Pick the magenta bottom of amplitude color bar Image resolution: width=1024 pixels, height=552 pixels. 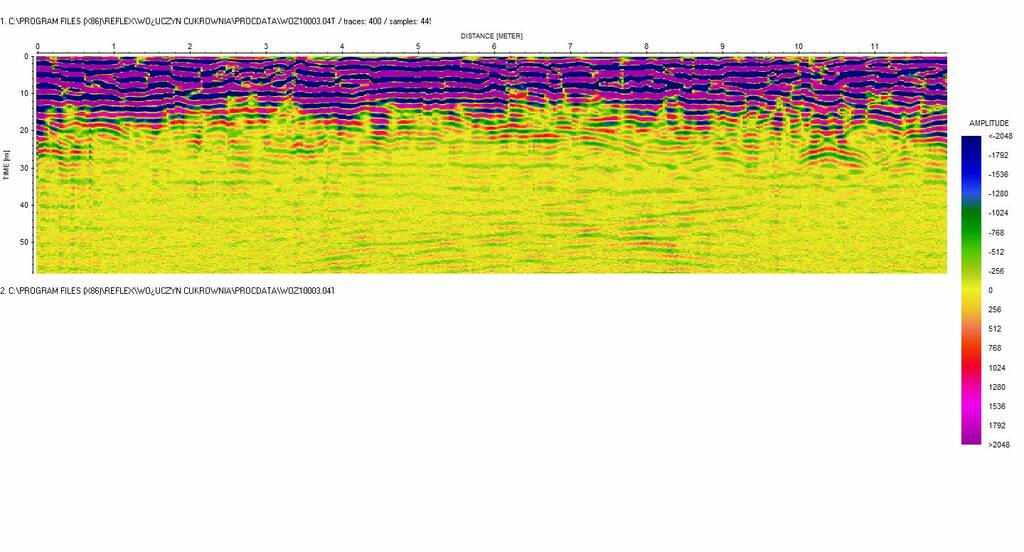971,436
